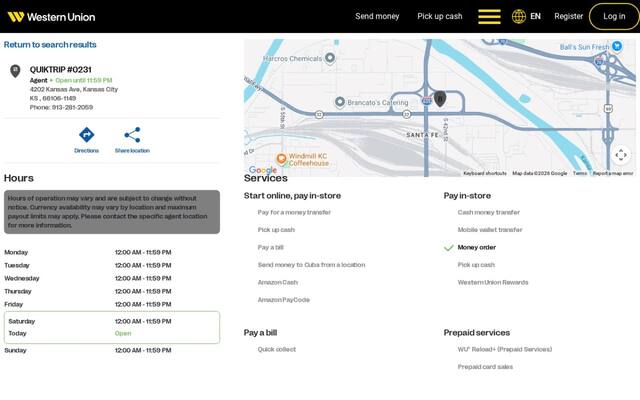Click the Money order service
Image resolution: width=640 pixels, height=400 pixels.
(x=477, y=247)
